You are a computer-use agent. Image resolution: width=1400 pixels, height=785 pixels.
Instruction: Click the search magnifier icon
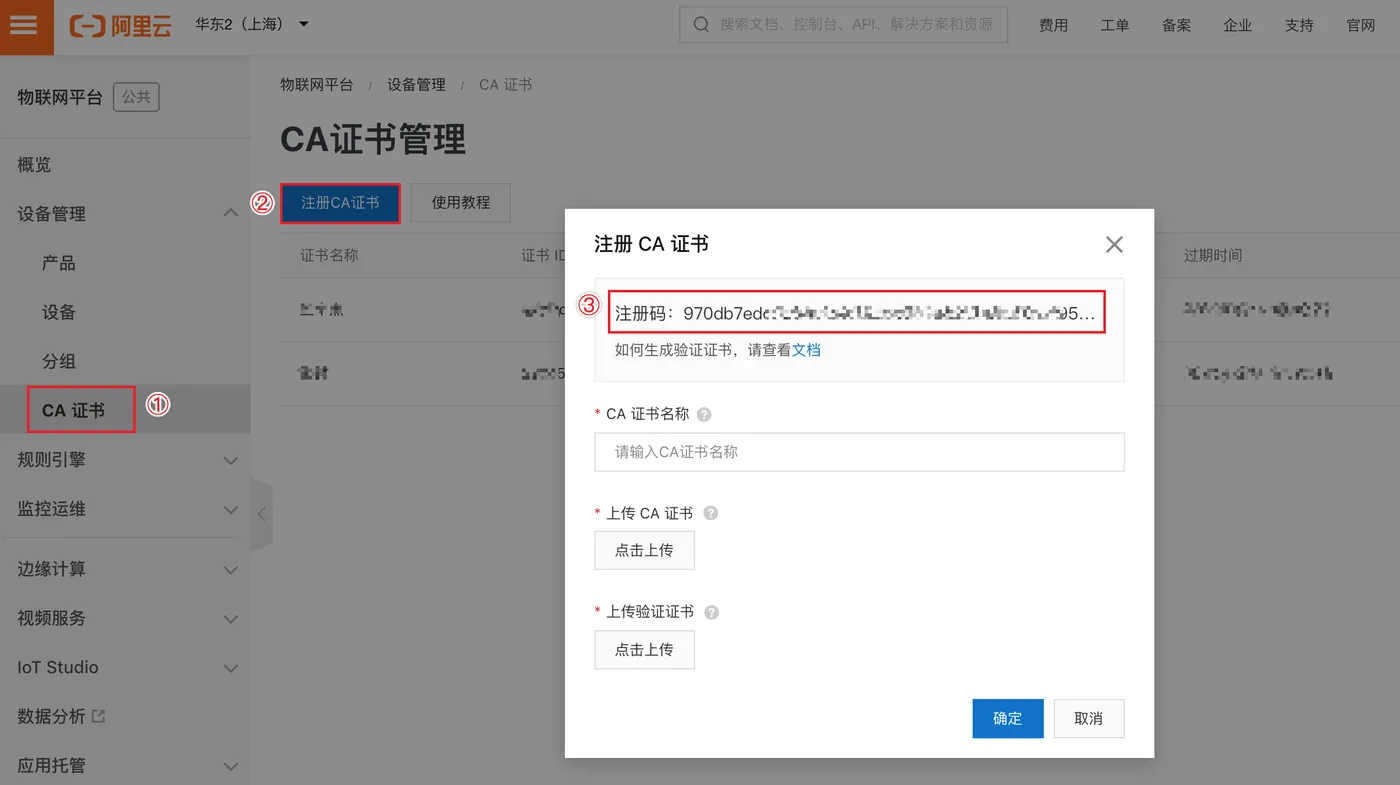tap(702, 24)
